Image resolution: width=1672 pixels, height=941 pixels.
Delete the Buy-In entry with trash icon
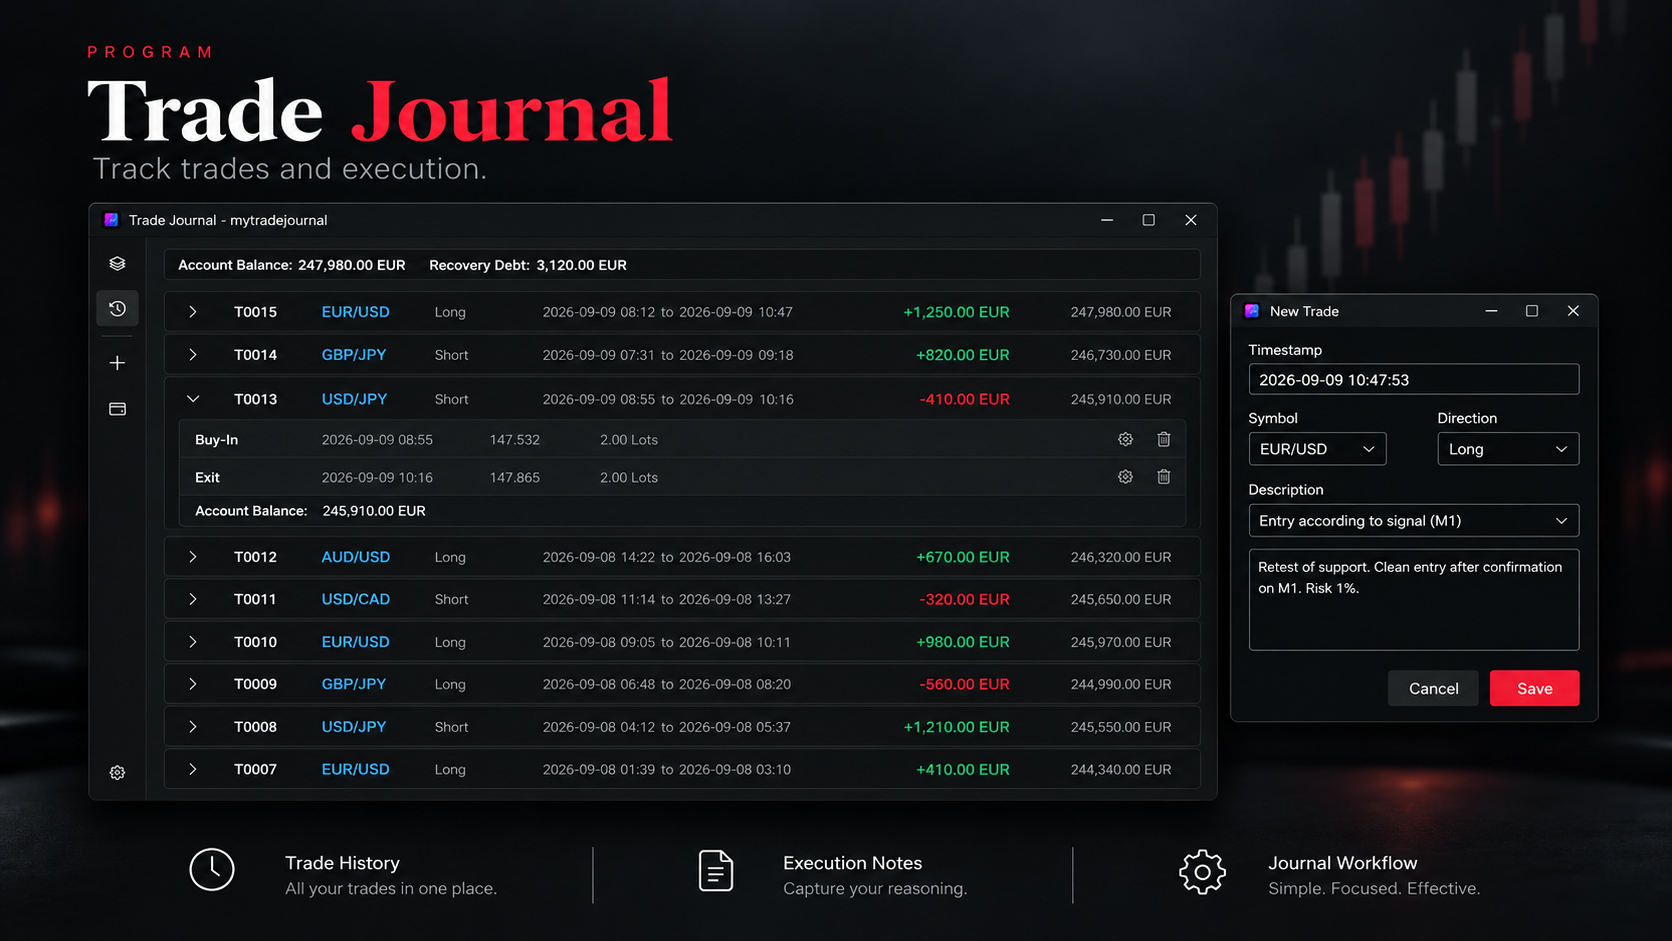pyautogui.click(x=1164, y=440)
